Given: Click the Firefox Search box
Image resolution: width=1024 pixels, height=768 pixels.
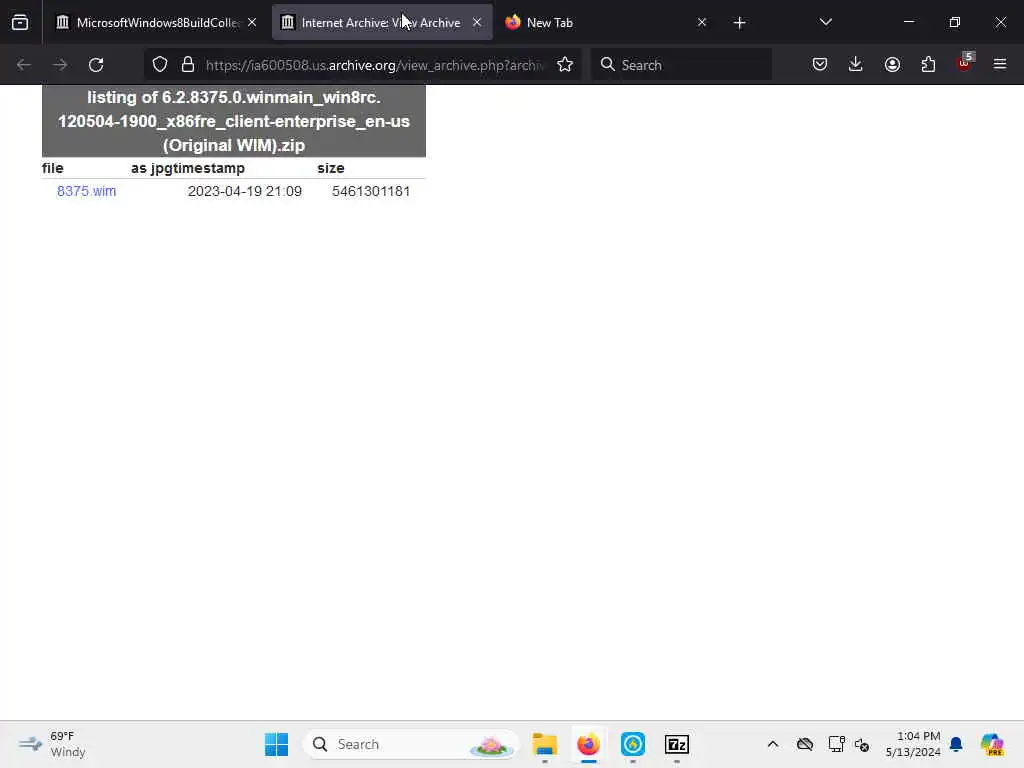Looking at the screenshot, I should pos(681,65).
